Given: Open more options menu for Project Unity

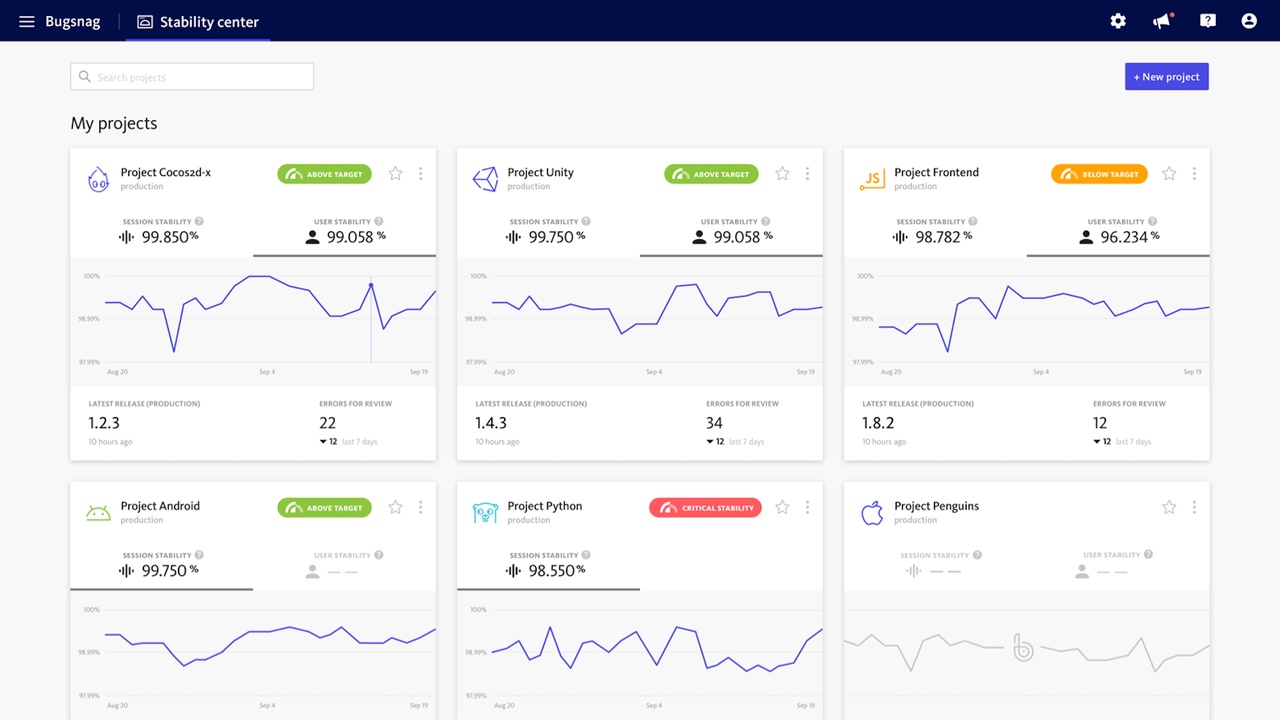Looking at the screenshot, I should (x=807, y=174).
